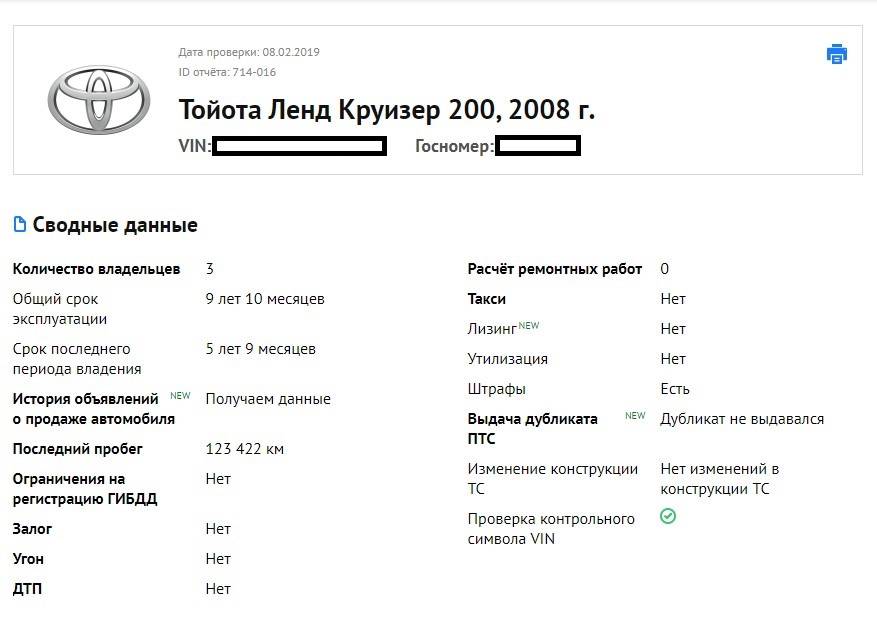Open the Сводные данные section heading

click(115, 225)
